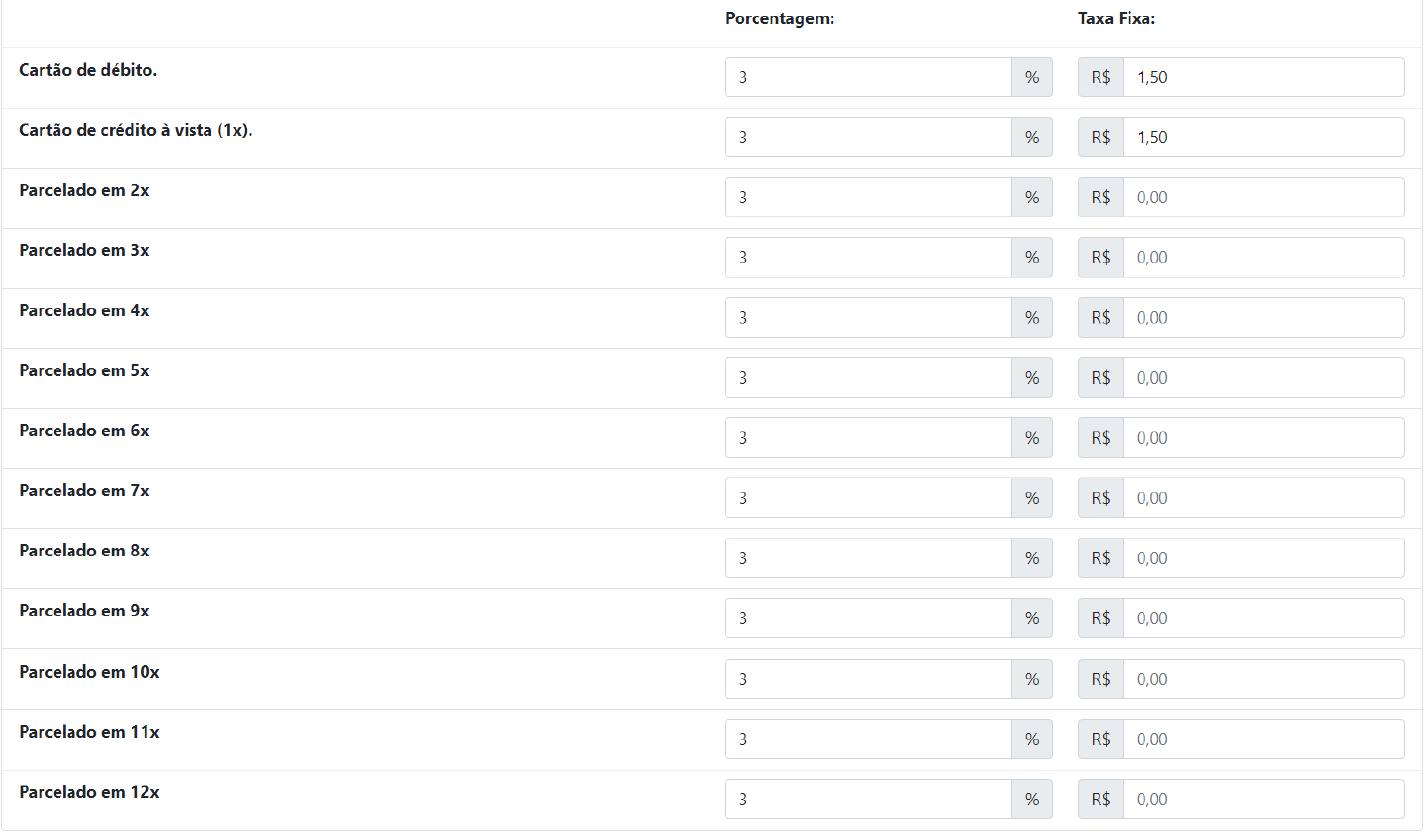The height and width of the screenshot is (834, 1425).
Task: Click percentage field for Cartão de débito
Action: [x=868, y=77]
